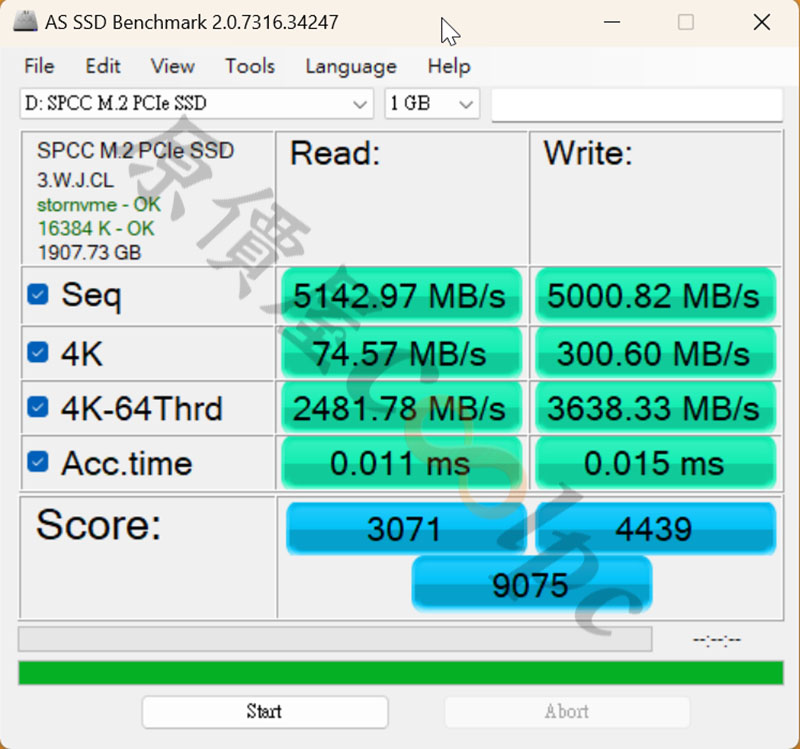Select the Seq write result 5000.82 MB/s
800x749 pixels.
pyautogui.click(x=655, y=295)
